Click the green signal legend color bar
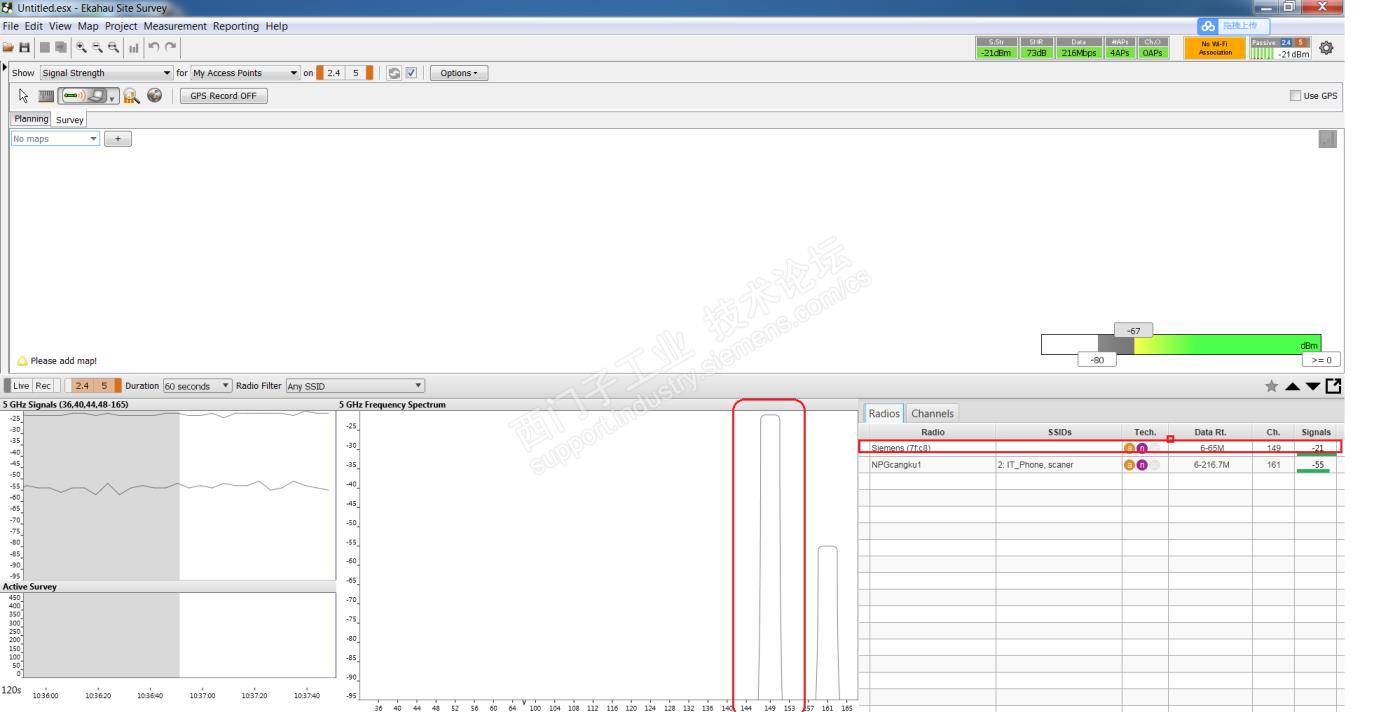 coord(1227,344)
